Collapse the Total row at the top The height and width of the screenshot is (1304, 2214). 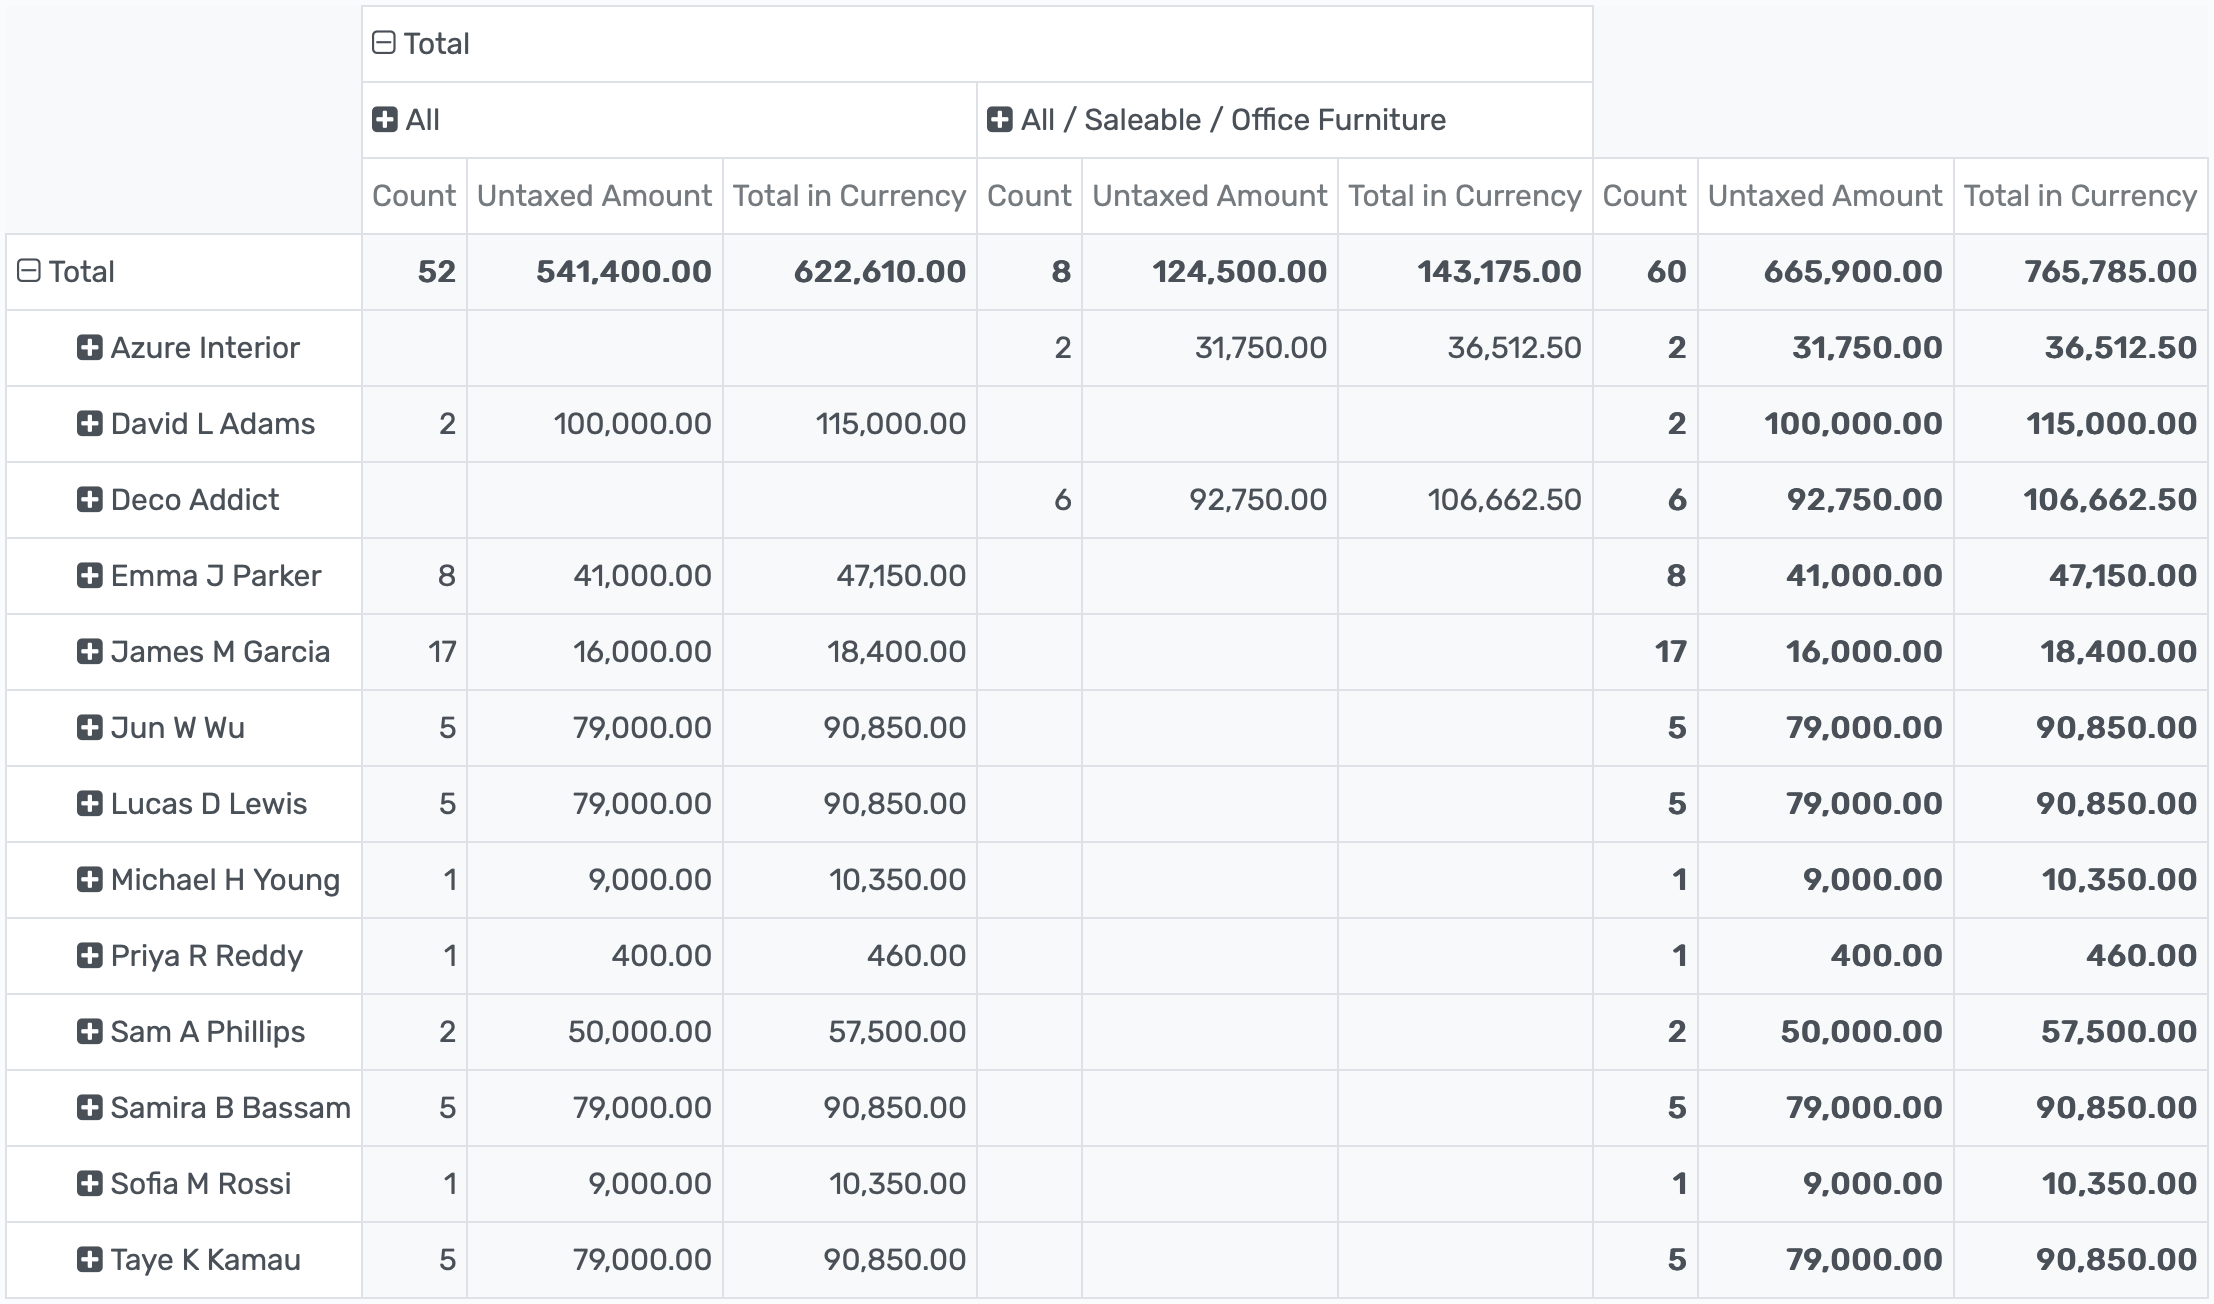tap(30, 271)
